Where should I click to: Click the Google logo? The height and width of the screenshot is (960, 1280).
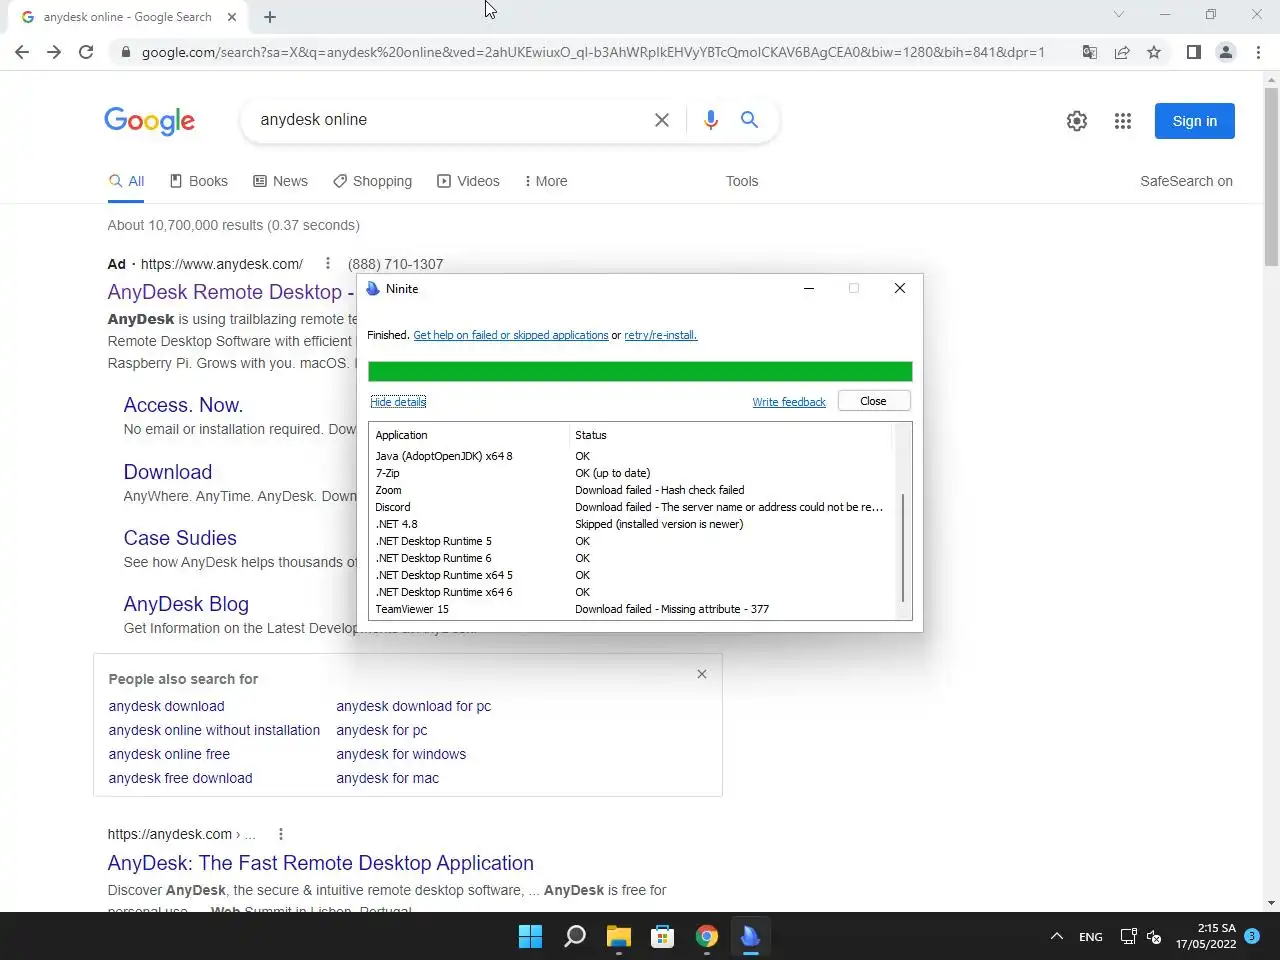coord(150,121)
